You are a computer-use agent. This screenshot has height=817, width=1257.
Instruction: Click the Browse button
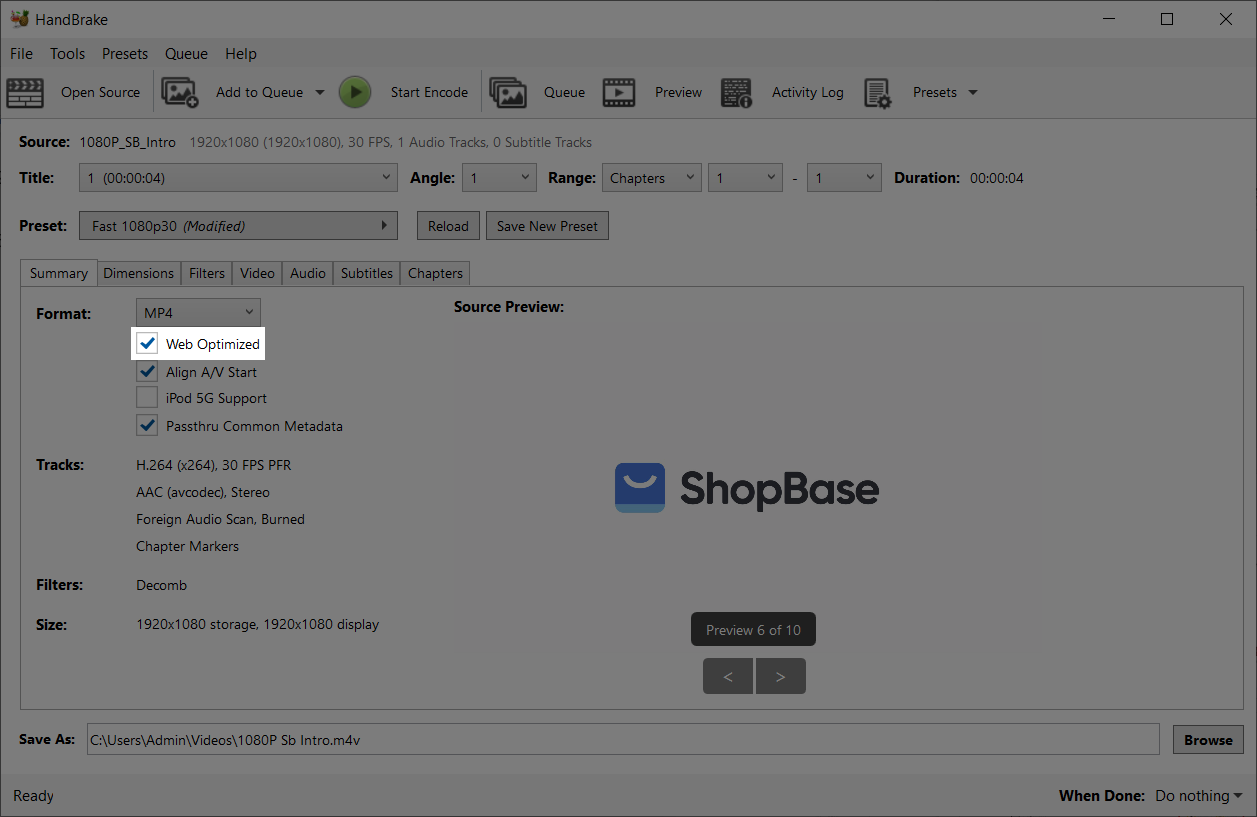tap(1208, 740)
